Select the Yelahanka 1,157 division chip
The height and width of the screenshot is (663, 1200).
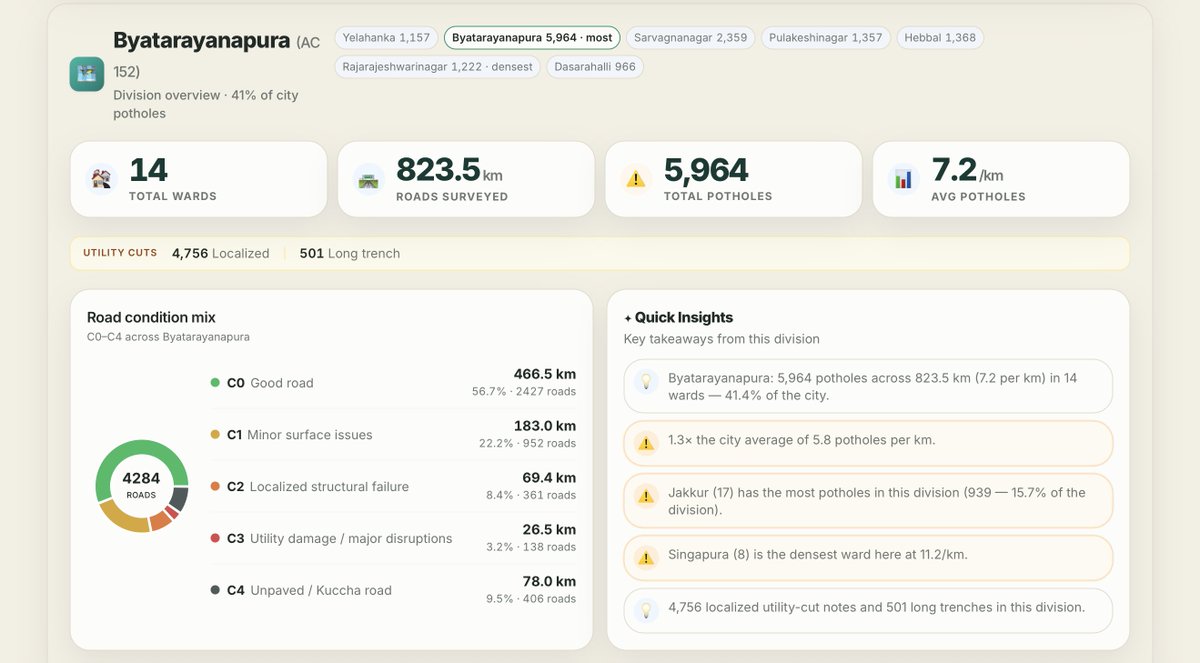pyautogui.click(x=386, y=38)
